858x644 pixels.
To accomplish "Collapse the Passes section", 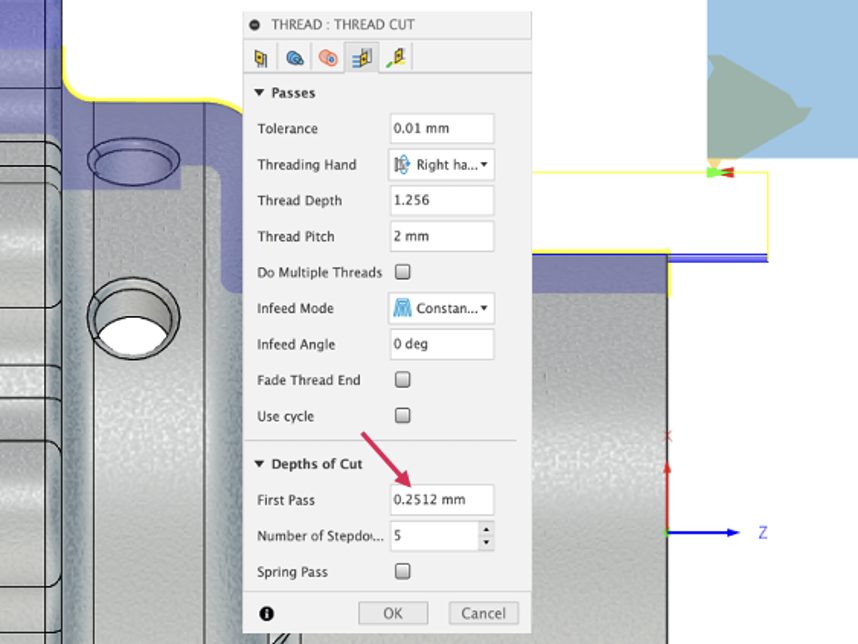I will point(259,92).
